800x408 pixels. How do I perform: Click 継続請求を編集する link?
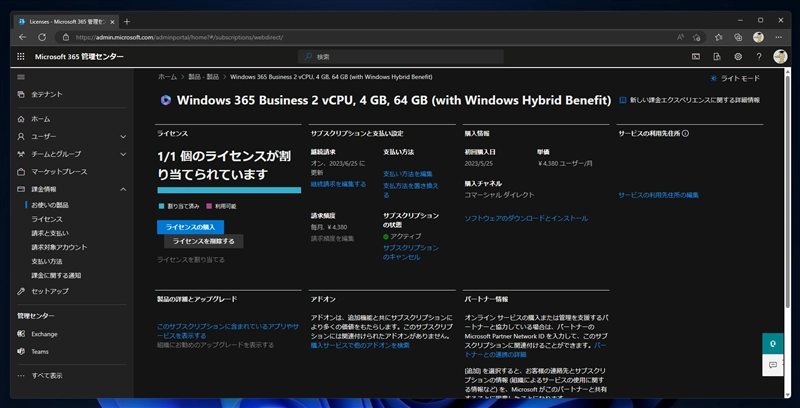pyautogui.click(x=338, y=184)
